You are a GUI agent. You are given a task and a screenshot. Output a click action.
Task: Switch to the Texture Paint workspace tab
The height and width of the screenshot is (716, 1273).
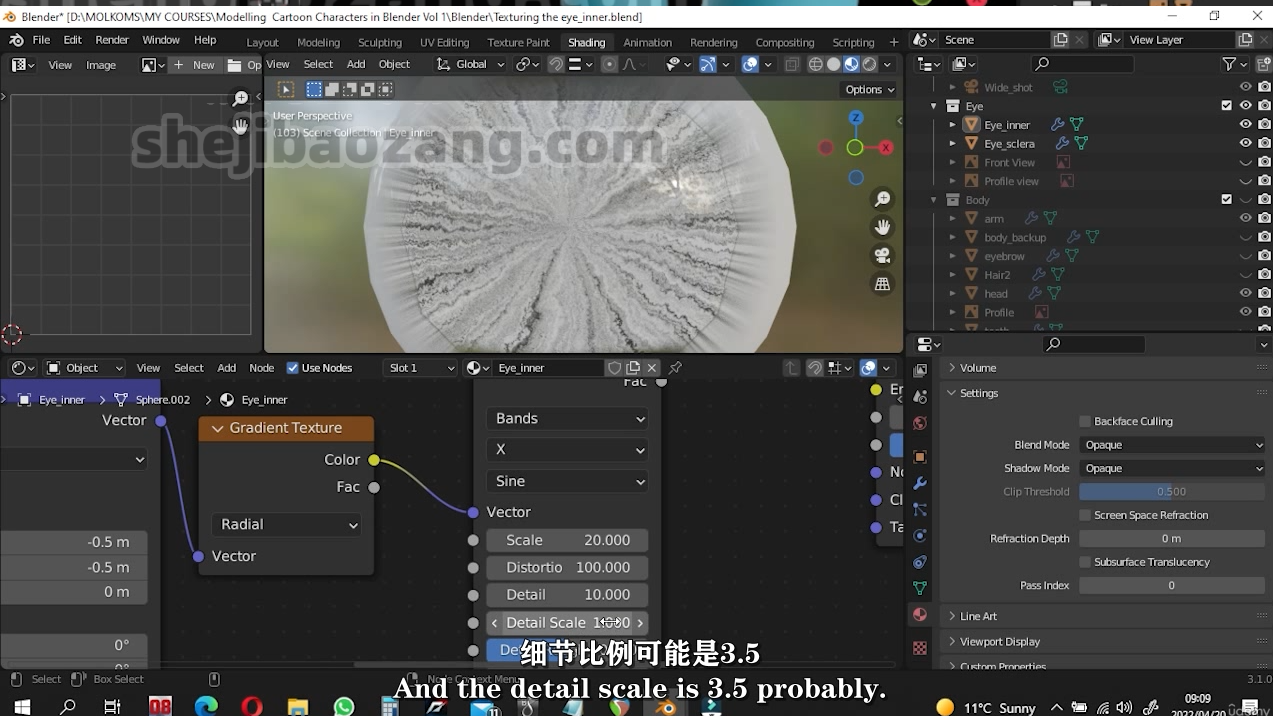point(518,42)
